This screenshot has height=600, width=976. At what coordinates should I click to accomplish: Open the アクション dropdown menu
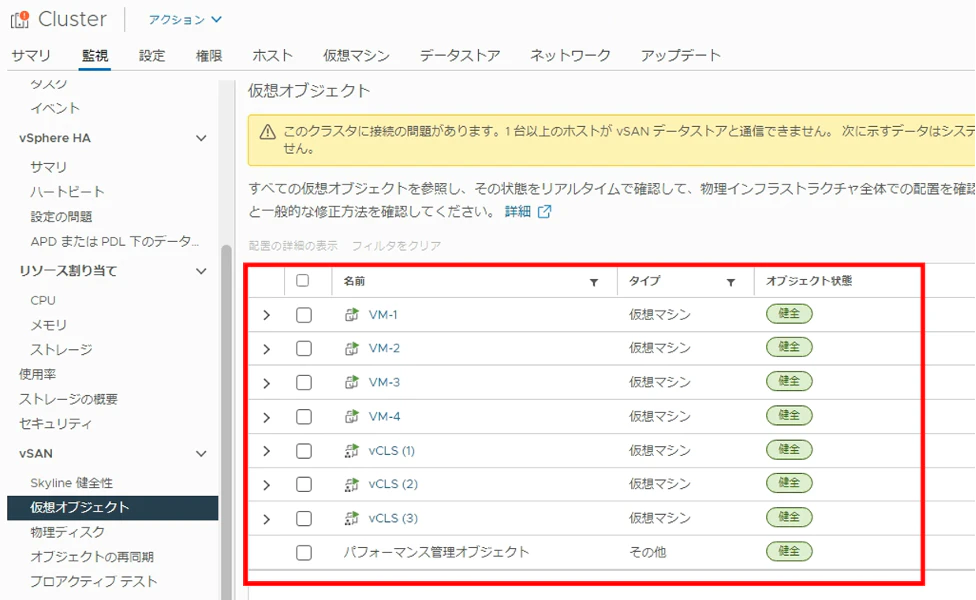(x=185, y=20)
